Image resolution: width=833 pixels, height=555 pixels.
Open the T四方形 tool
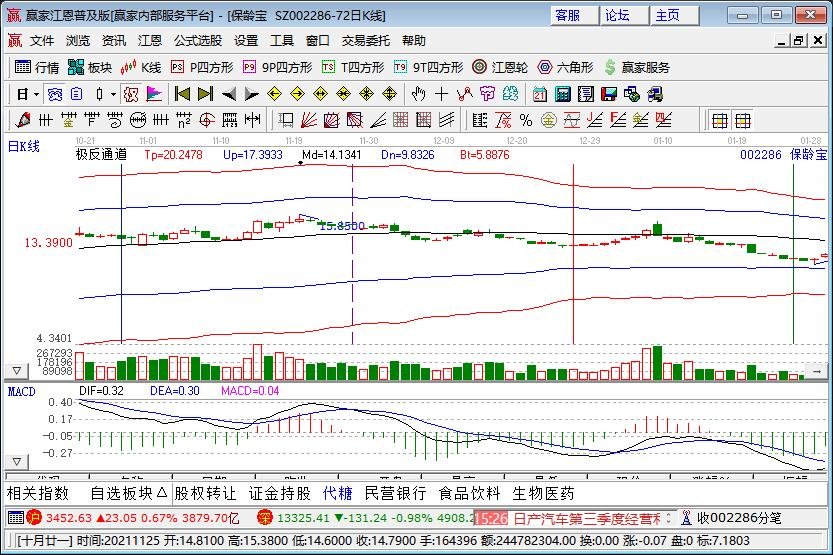click(353, 67)
